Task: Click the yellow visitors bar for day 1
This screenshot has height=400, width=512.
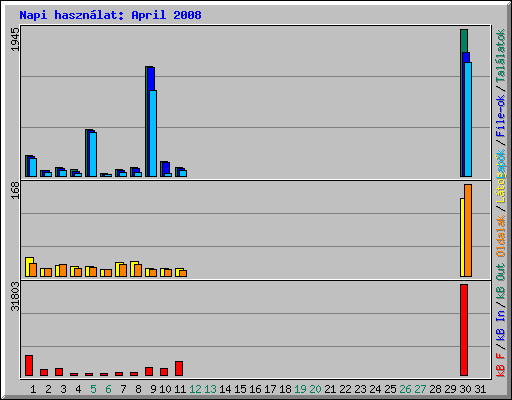Action: pyautogui.click(x=28, y=267)
